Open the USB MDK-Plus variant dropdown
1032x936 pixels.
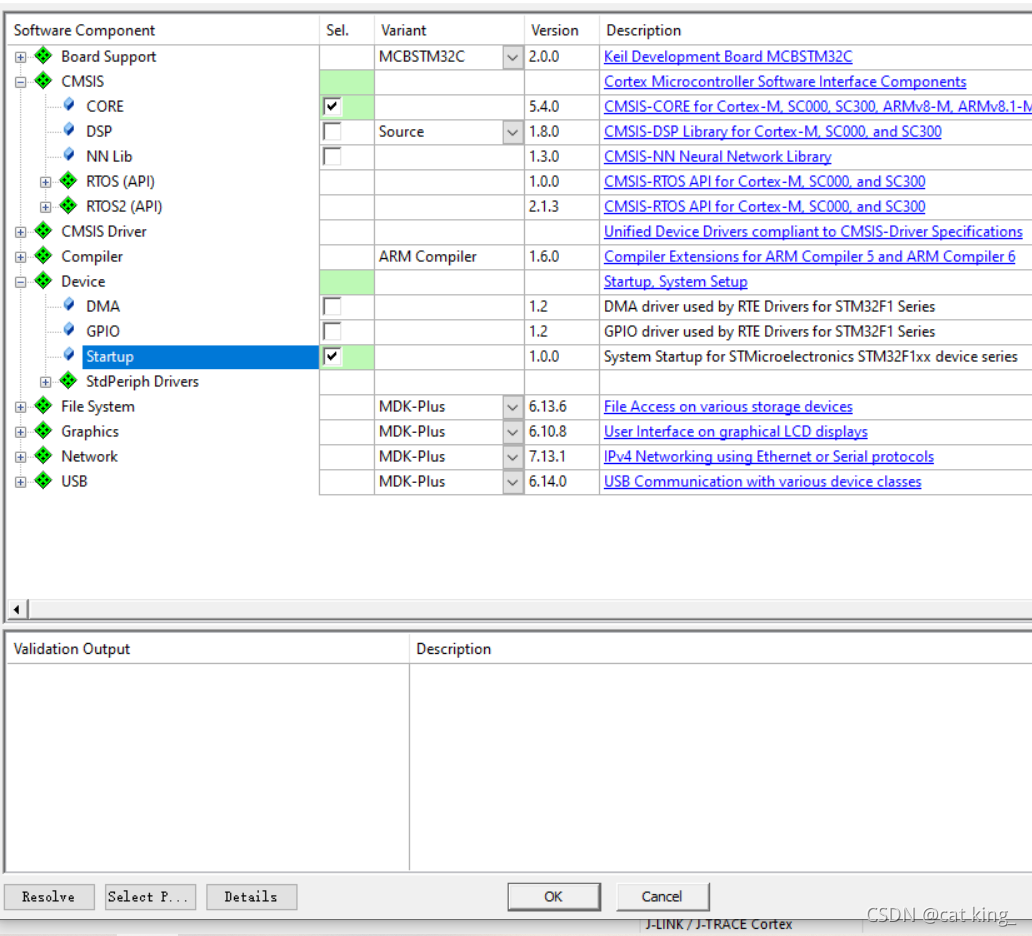coord(513,482)
